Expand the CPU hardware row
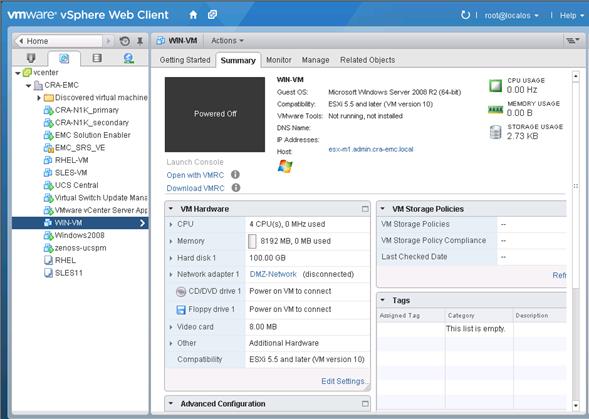The width and height of the screenshot is (589, 419). (x=171, y=224)
